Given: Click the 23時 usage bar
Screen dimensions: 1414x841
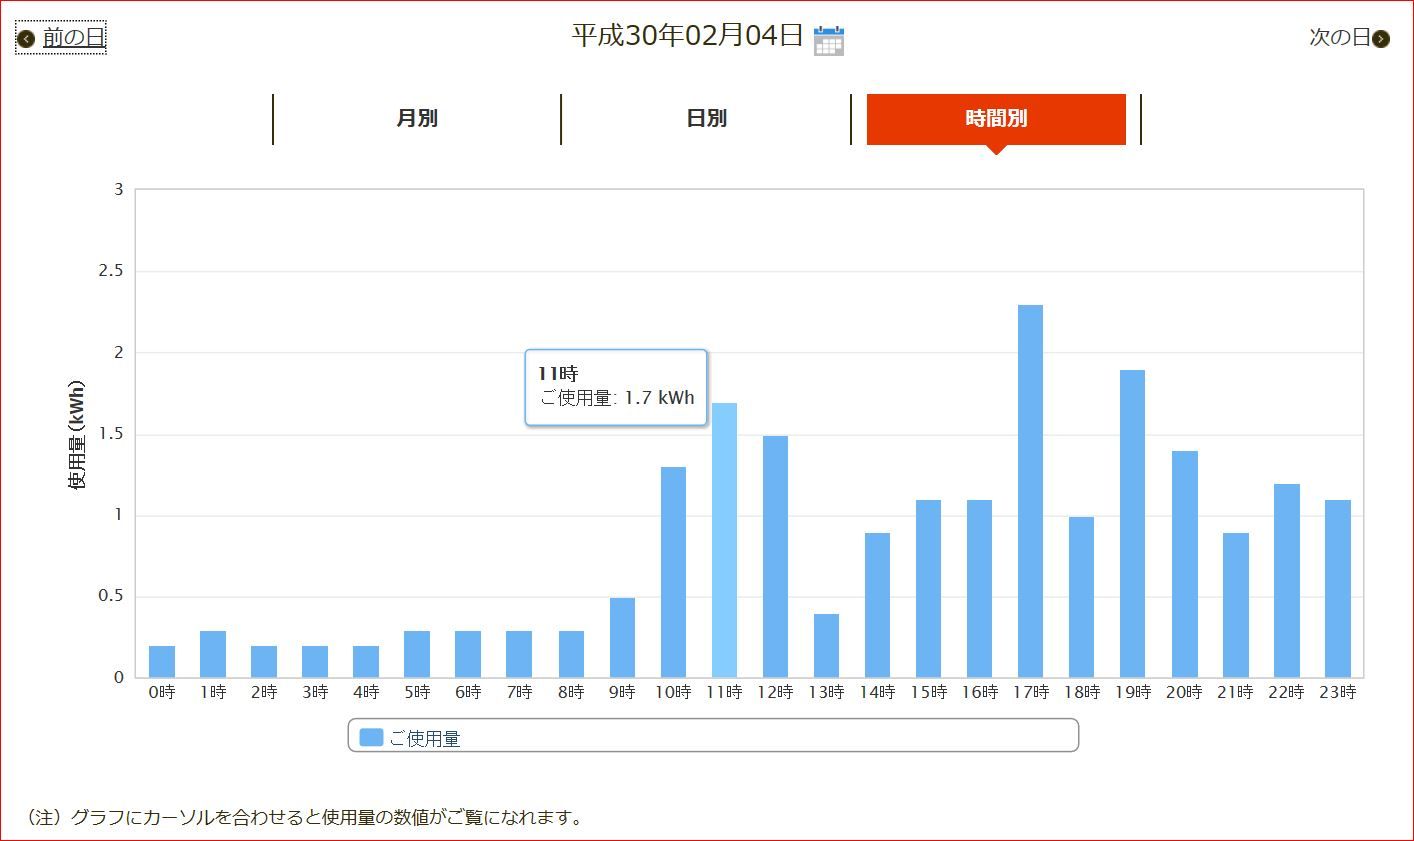Looking at the screenshot, I should click(1337, 589).
